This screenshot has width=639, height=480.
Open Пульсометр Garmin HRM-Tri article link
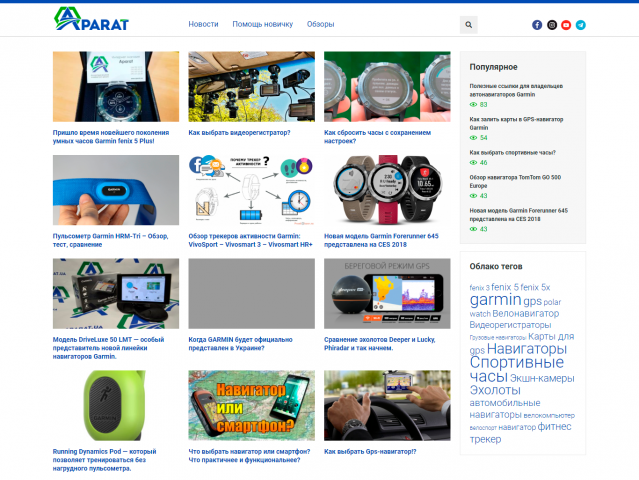[x=110, y=240]
